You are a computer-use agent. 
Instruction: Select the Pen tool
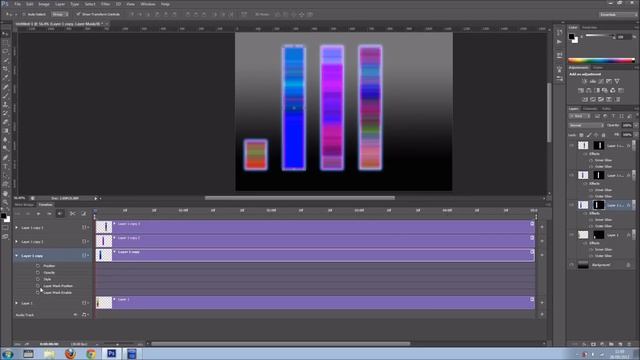pos(5,158)
